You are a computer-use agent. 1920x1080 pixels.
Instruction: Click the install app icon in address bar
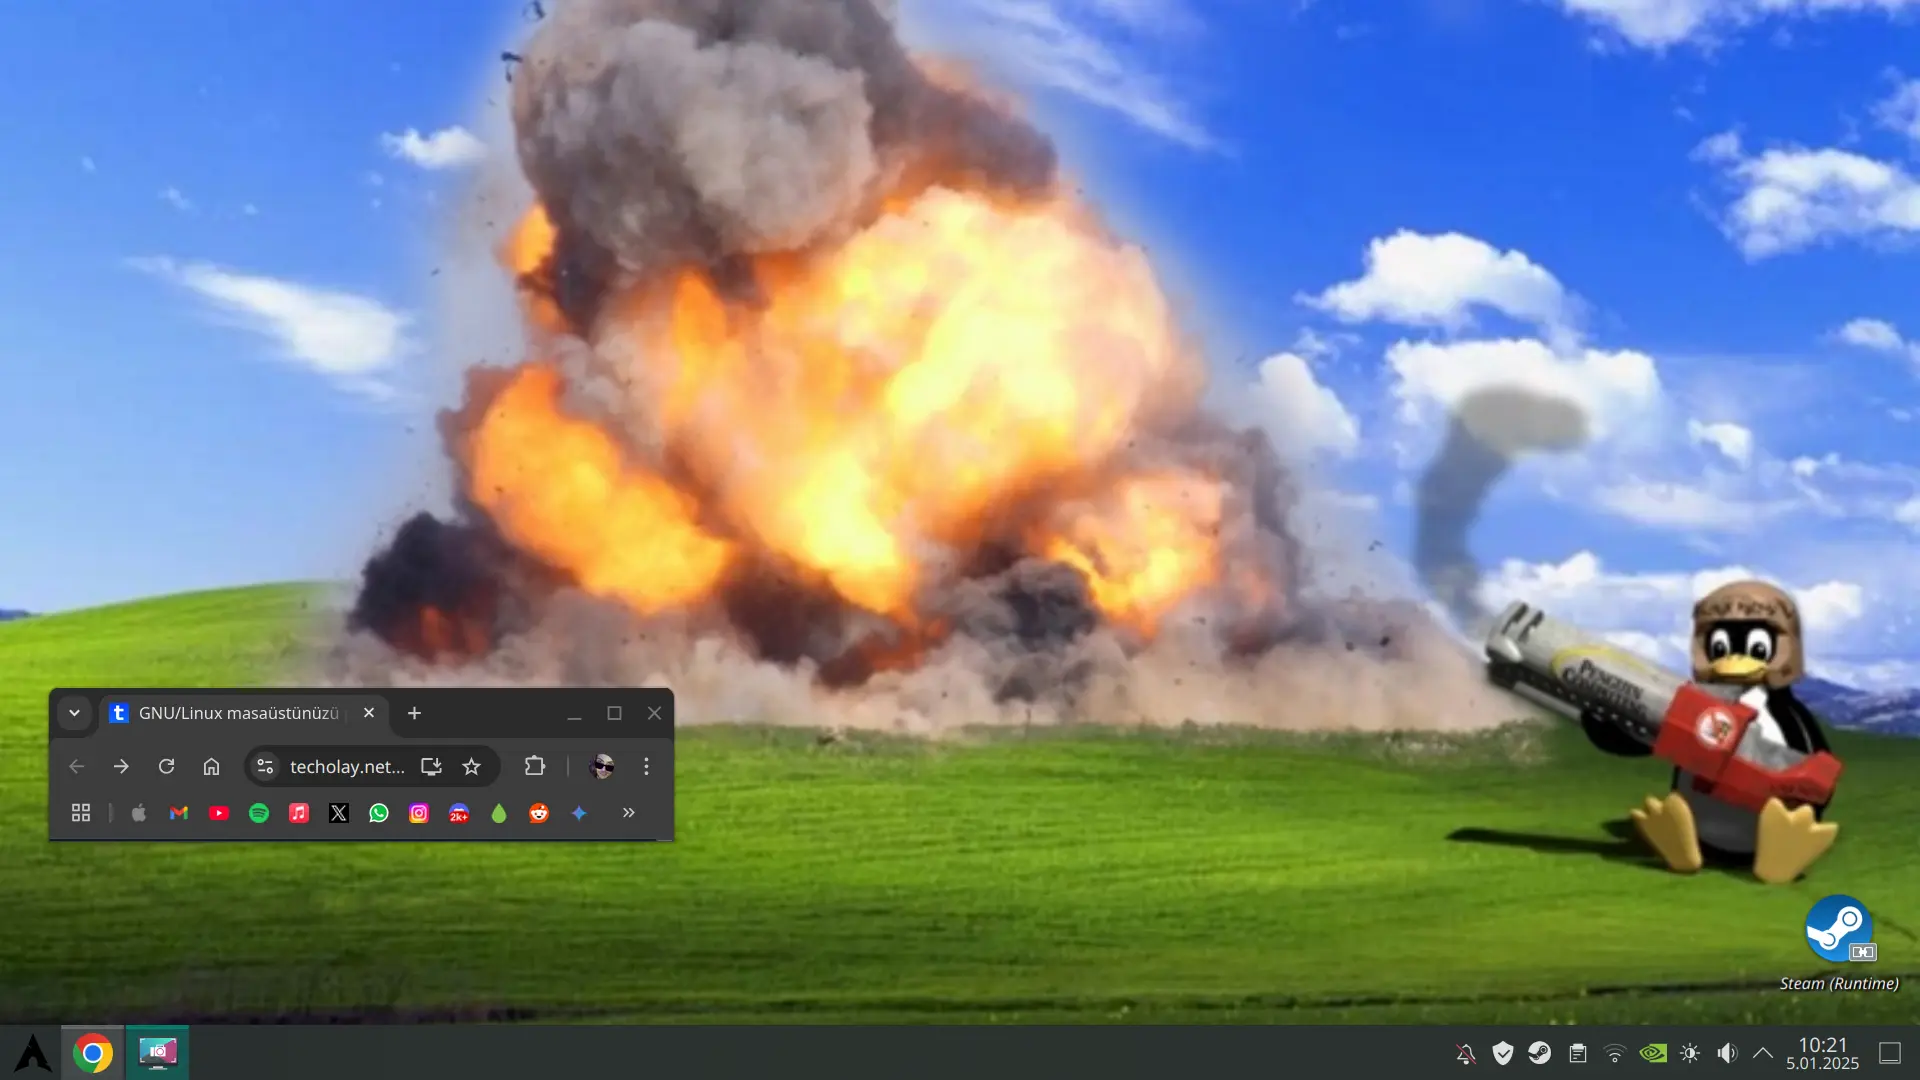[431, 766]
